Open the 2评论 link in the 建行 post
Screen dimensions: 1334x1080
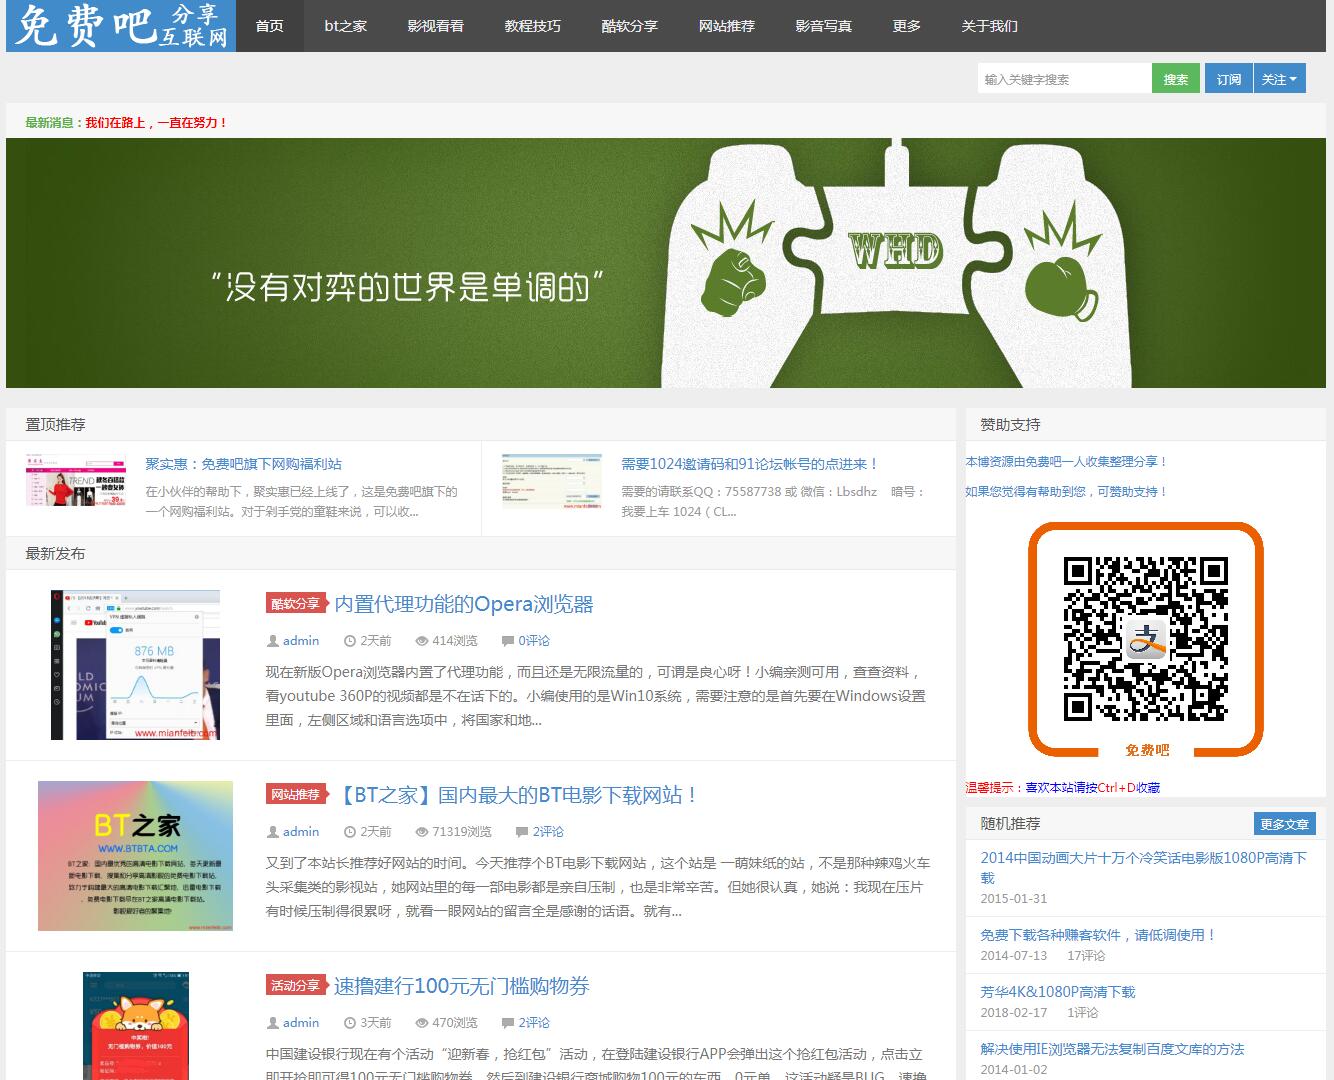pos(534,1023)
